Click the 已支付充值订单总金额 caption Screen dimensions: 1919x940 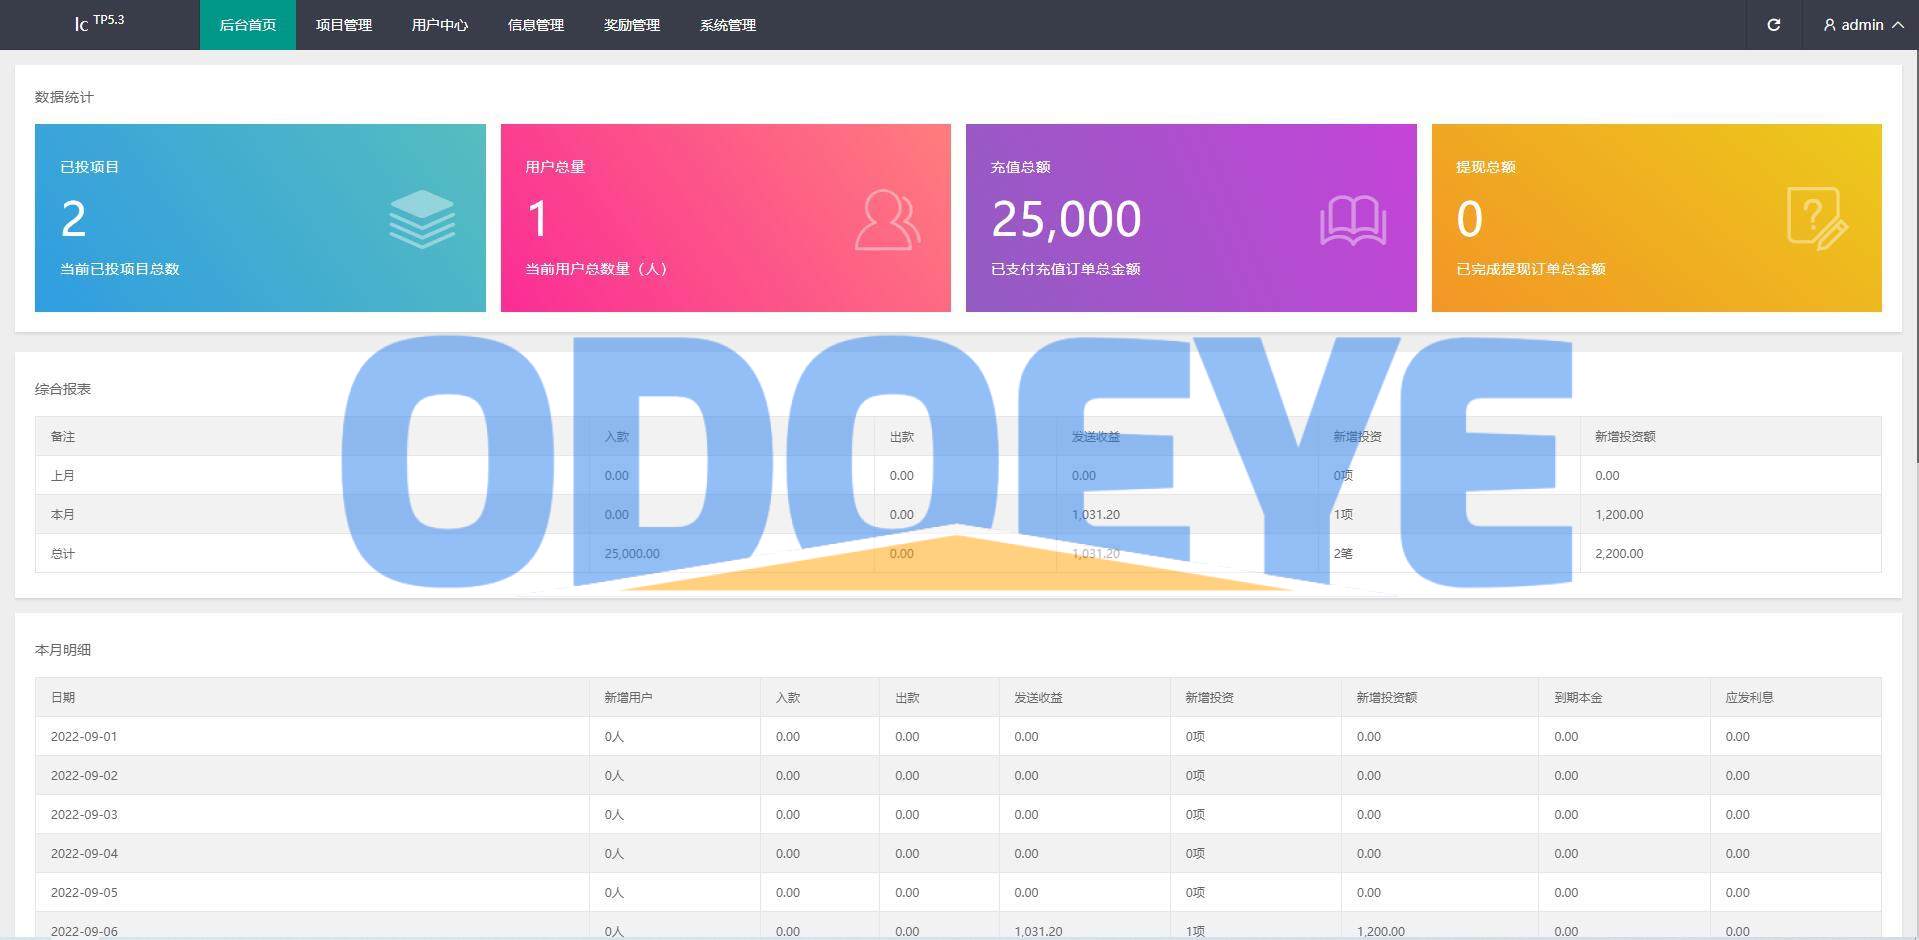pyautogui.click(x=1066, y=269)
